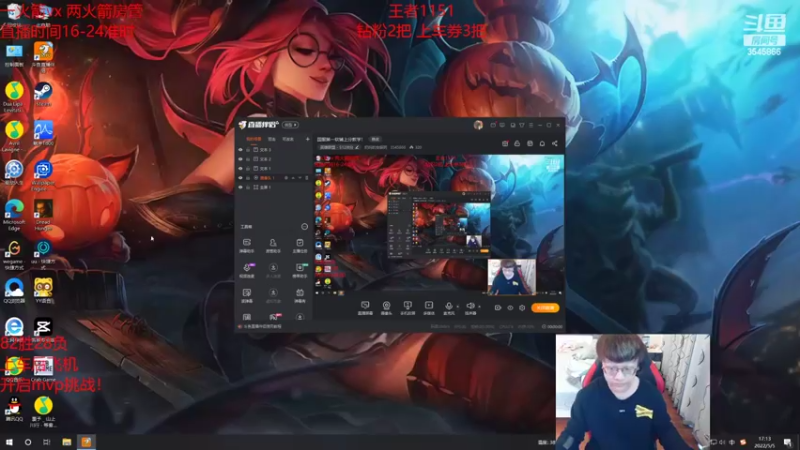
Task: Delete the selected camera layer with trash icon
Action: click(307, 178)
